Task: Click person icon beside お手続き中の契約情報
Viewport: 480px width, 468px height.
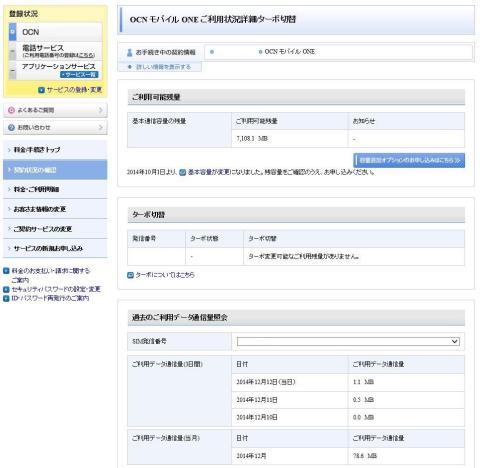Action: coord(130,52)
